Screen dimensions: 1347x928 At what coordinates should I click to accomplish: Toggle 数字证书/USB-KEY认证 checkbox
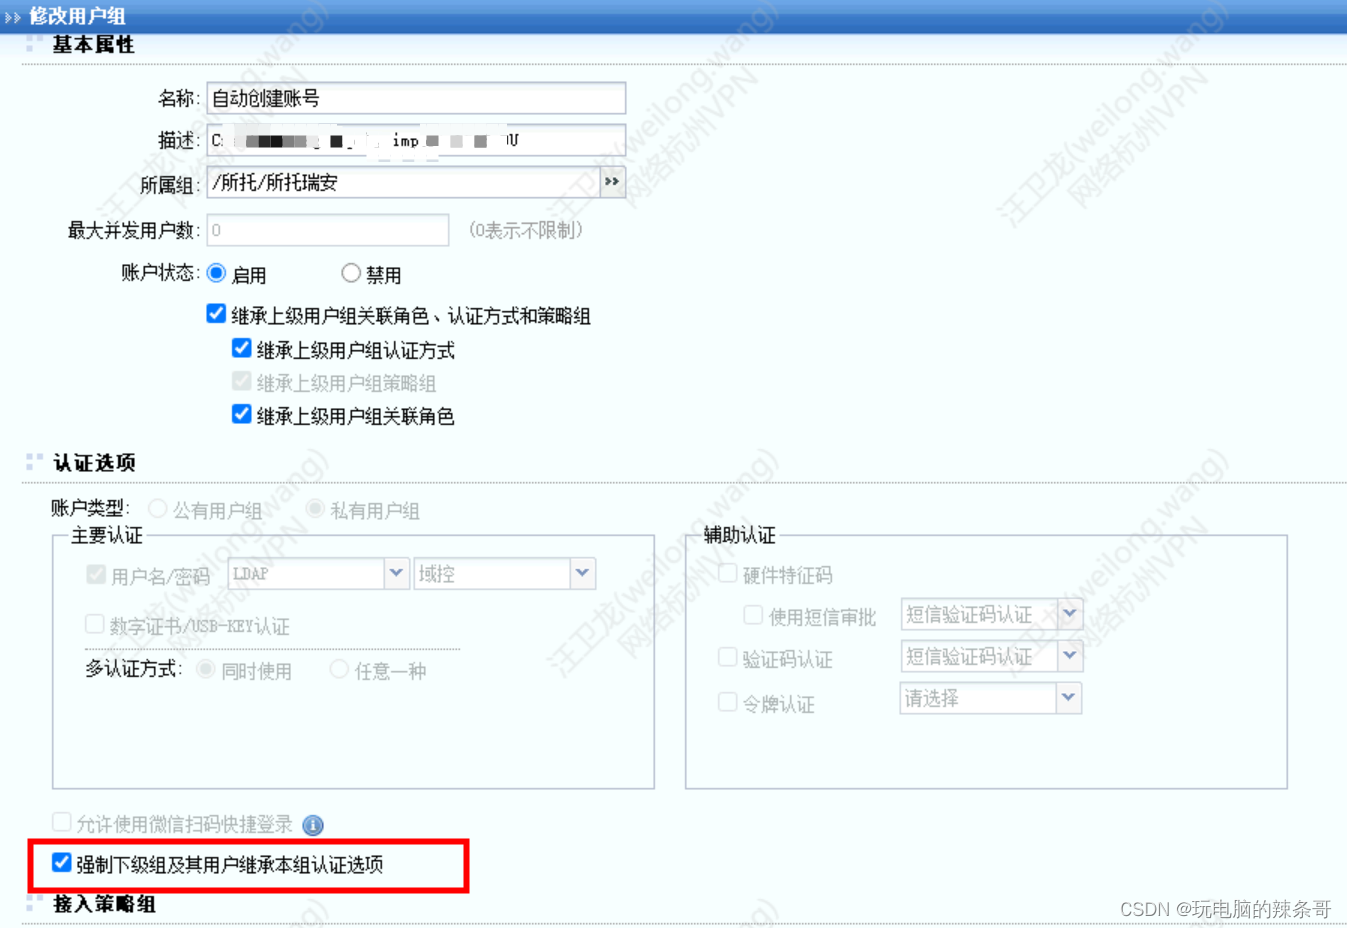coord(95,624)
